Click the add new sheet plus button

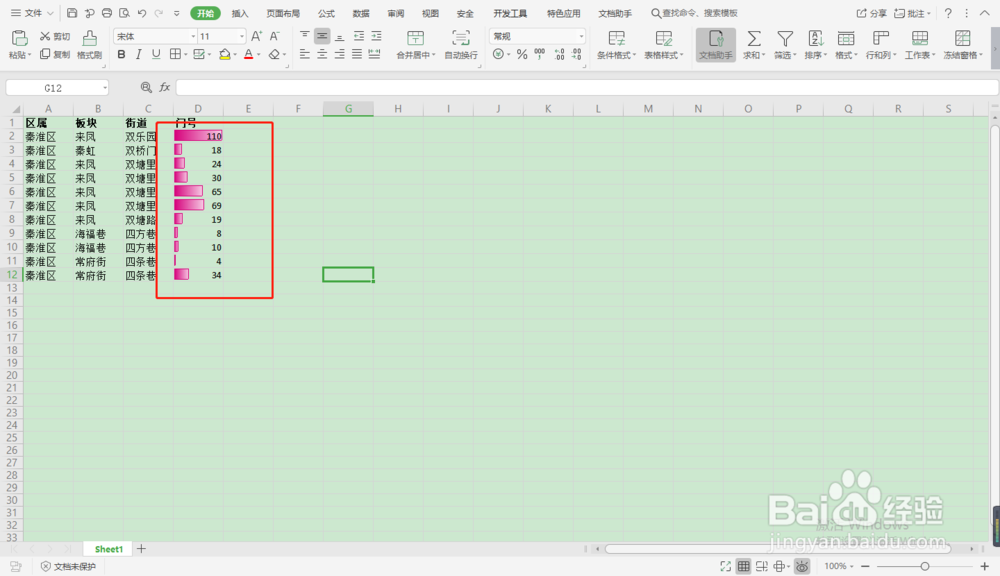(x=141, y=549)
